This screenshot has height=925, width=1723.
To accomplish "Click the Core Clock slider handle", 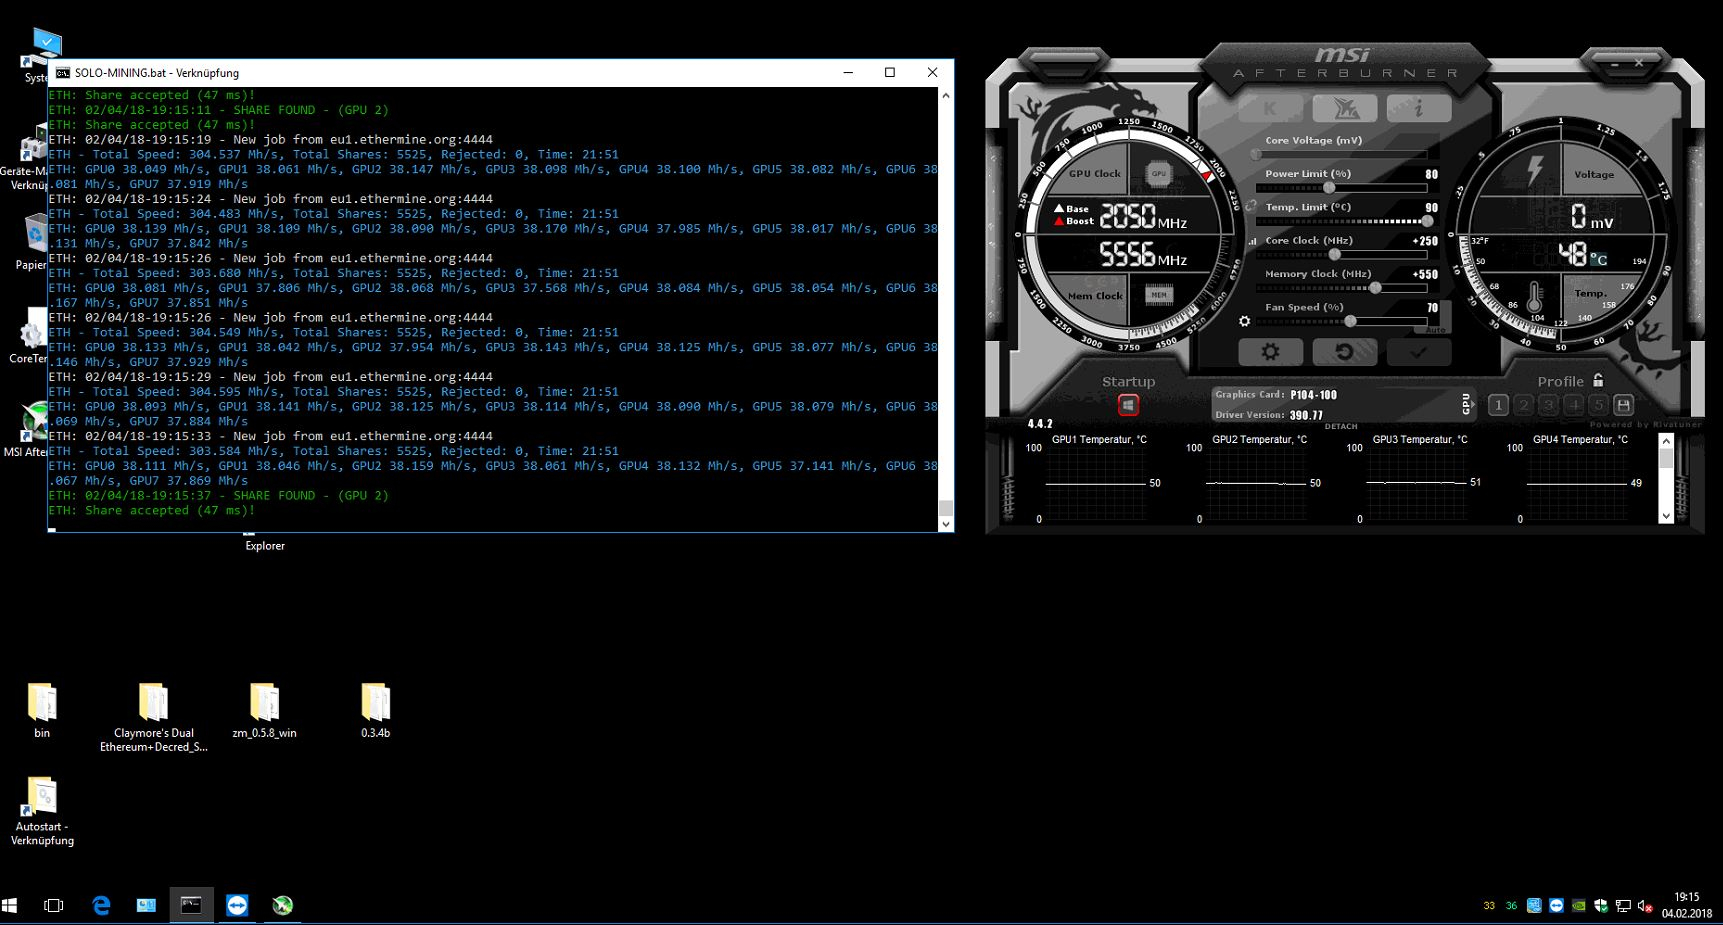I will pos(1334,254).
